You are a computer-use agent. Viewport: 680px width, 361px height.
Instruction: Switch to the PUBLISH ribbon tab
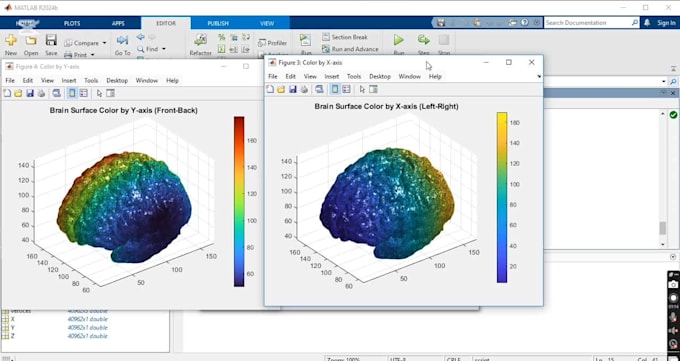click(x=218, y=23)
